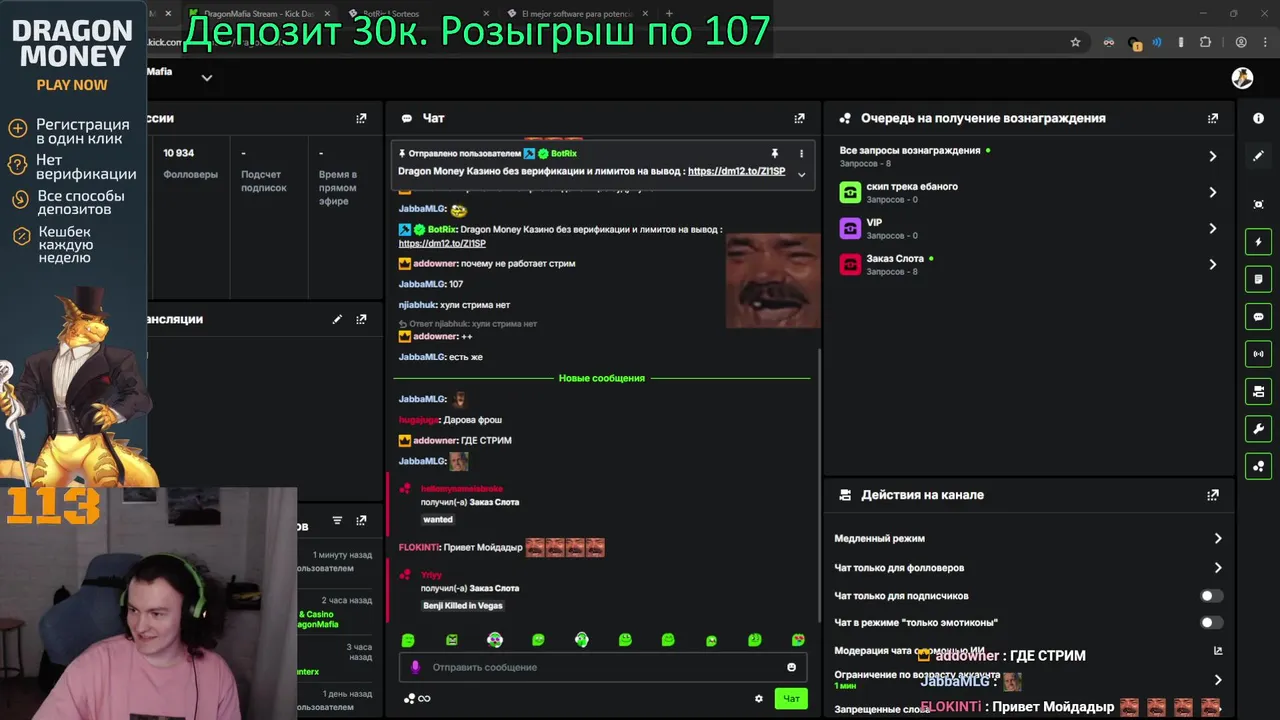Viewport: 1280px width, 720px height.
Task: Click Dragon Money PLAY NOW banner
Action: (x=72, y=85)
